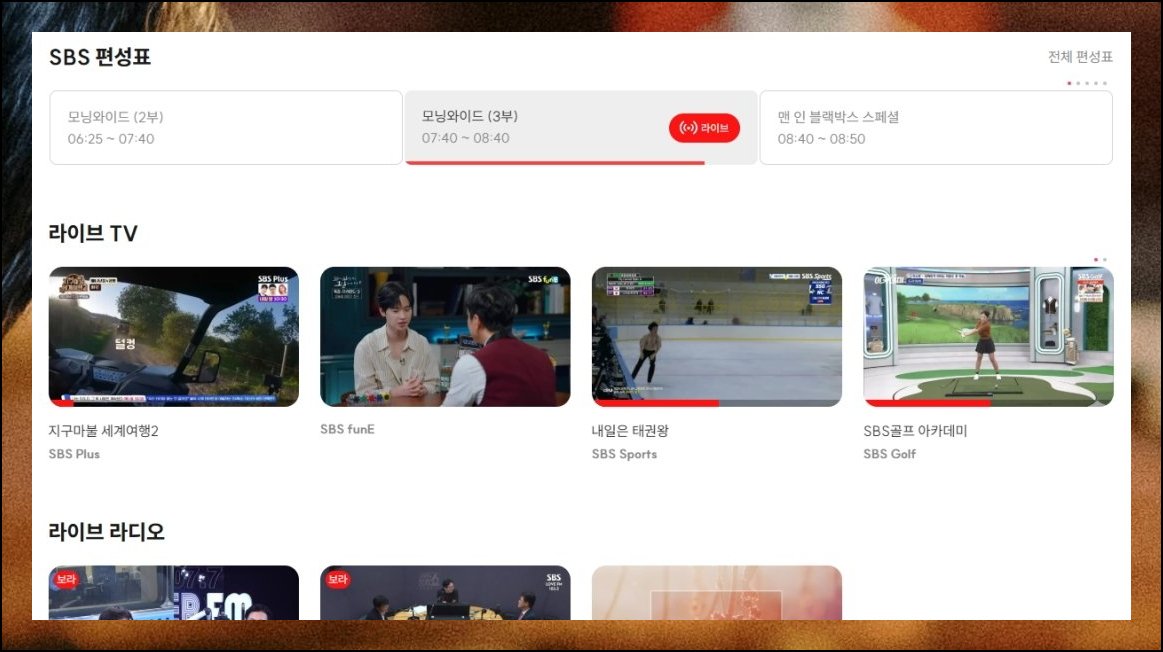
Task: Open the SBS funE live thumbnail
Action: [445, 337]
